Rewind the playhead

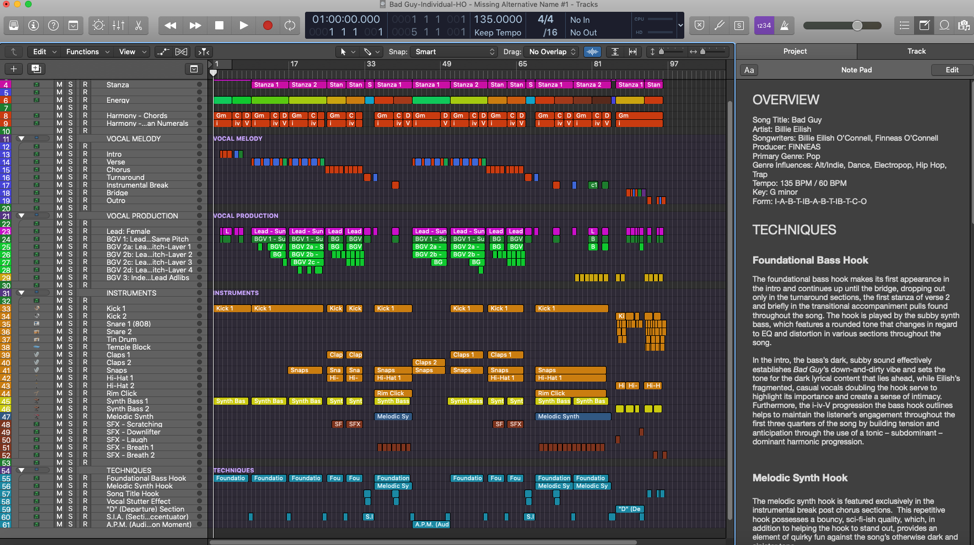tap(170, 25)
